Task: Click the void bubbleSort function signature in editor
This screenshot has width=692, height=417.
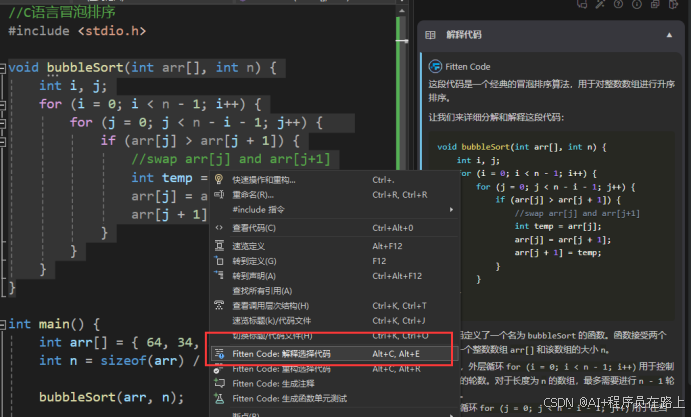Action: click(142, 68)
